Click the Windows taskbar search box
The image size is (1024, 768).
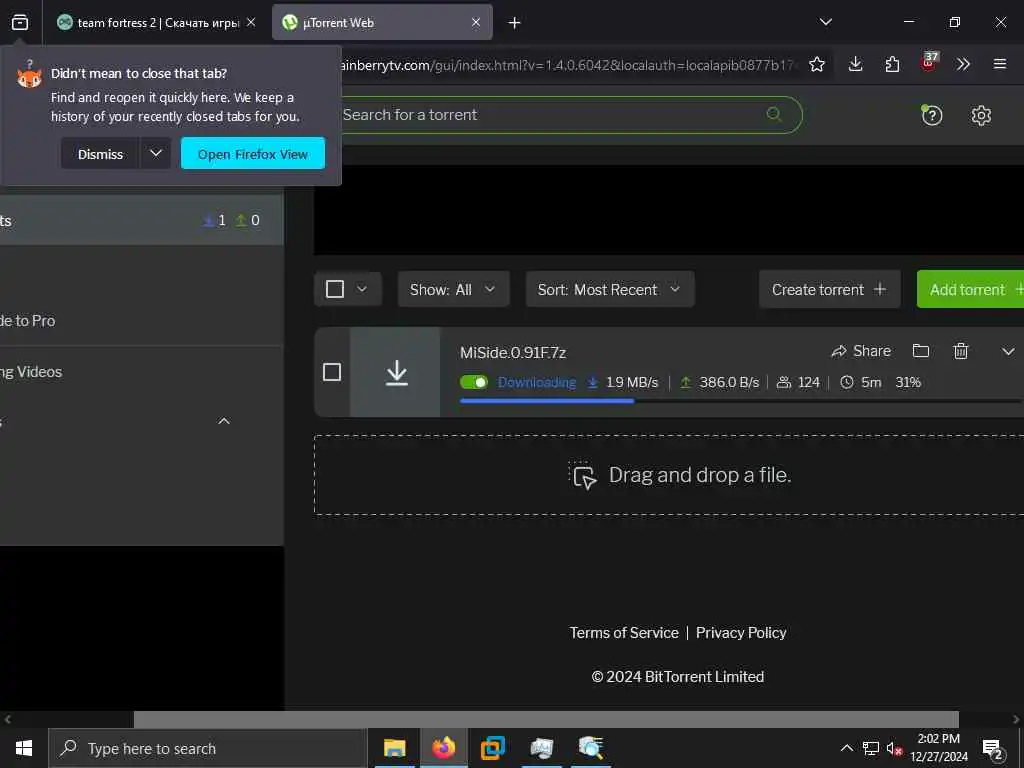pos(208,748)
